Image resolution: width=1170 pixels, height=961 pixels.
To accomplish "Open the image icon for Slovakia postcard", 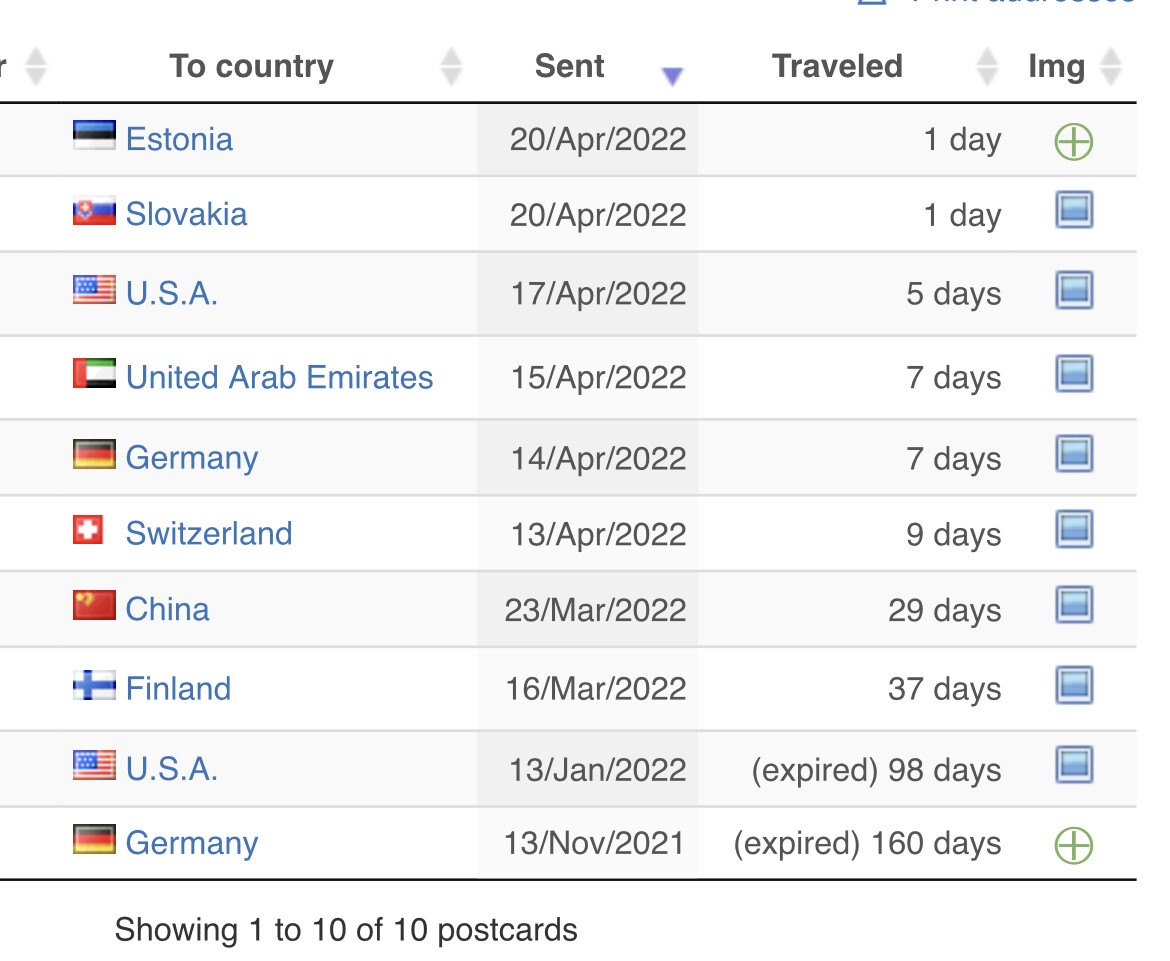I will (x=1074, y=210).
